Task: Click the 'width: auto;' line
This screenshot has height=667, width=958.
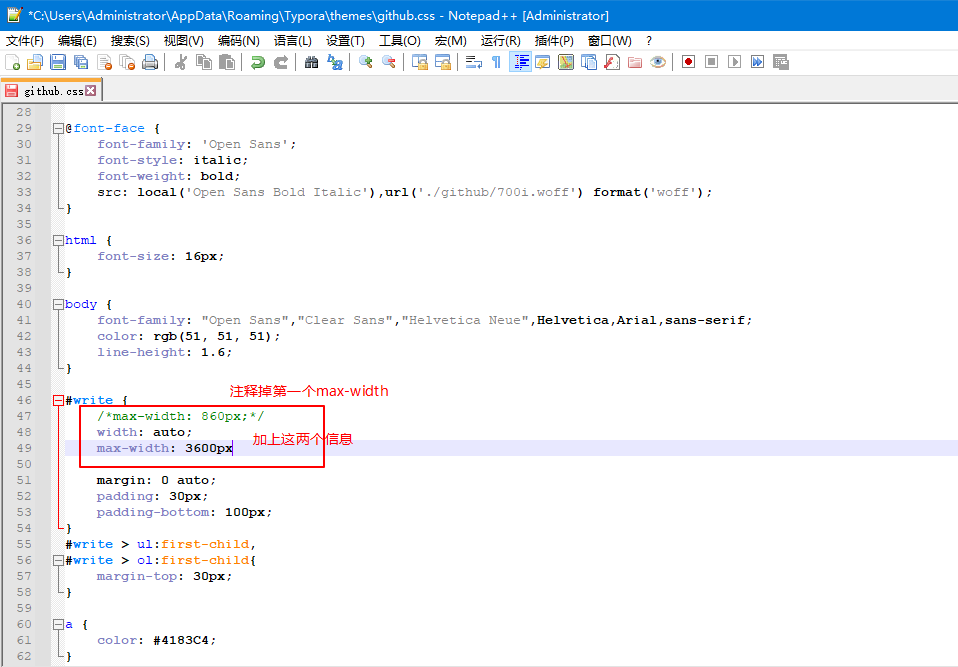Action: (144, 432)
